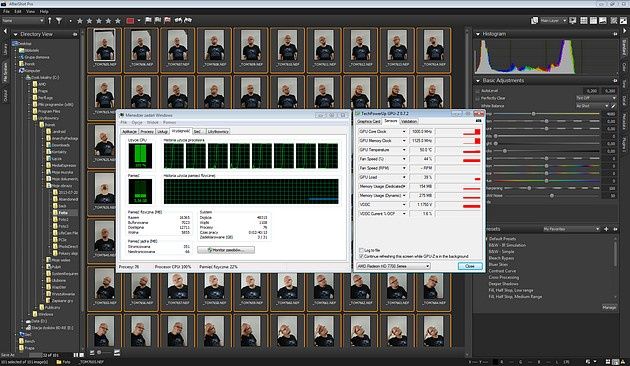Toggle the Perfectly Clear checkbox
This screenshot has height=366, width=630.
pos(477,98)
